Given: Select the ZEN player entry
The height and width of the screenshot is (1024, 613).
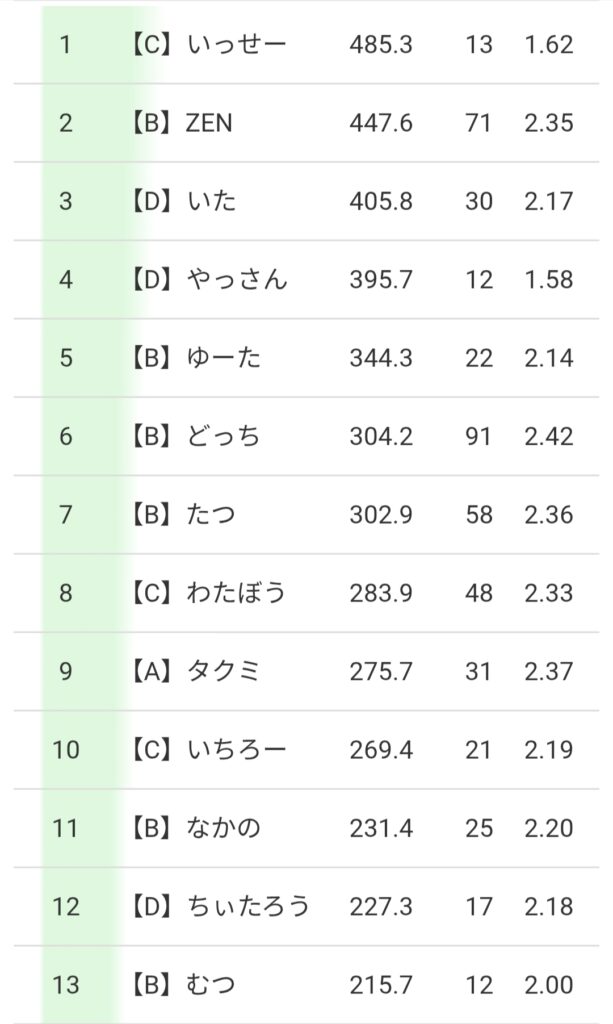Looking at the screenshot, I should 209,123.
